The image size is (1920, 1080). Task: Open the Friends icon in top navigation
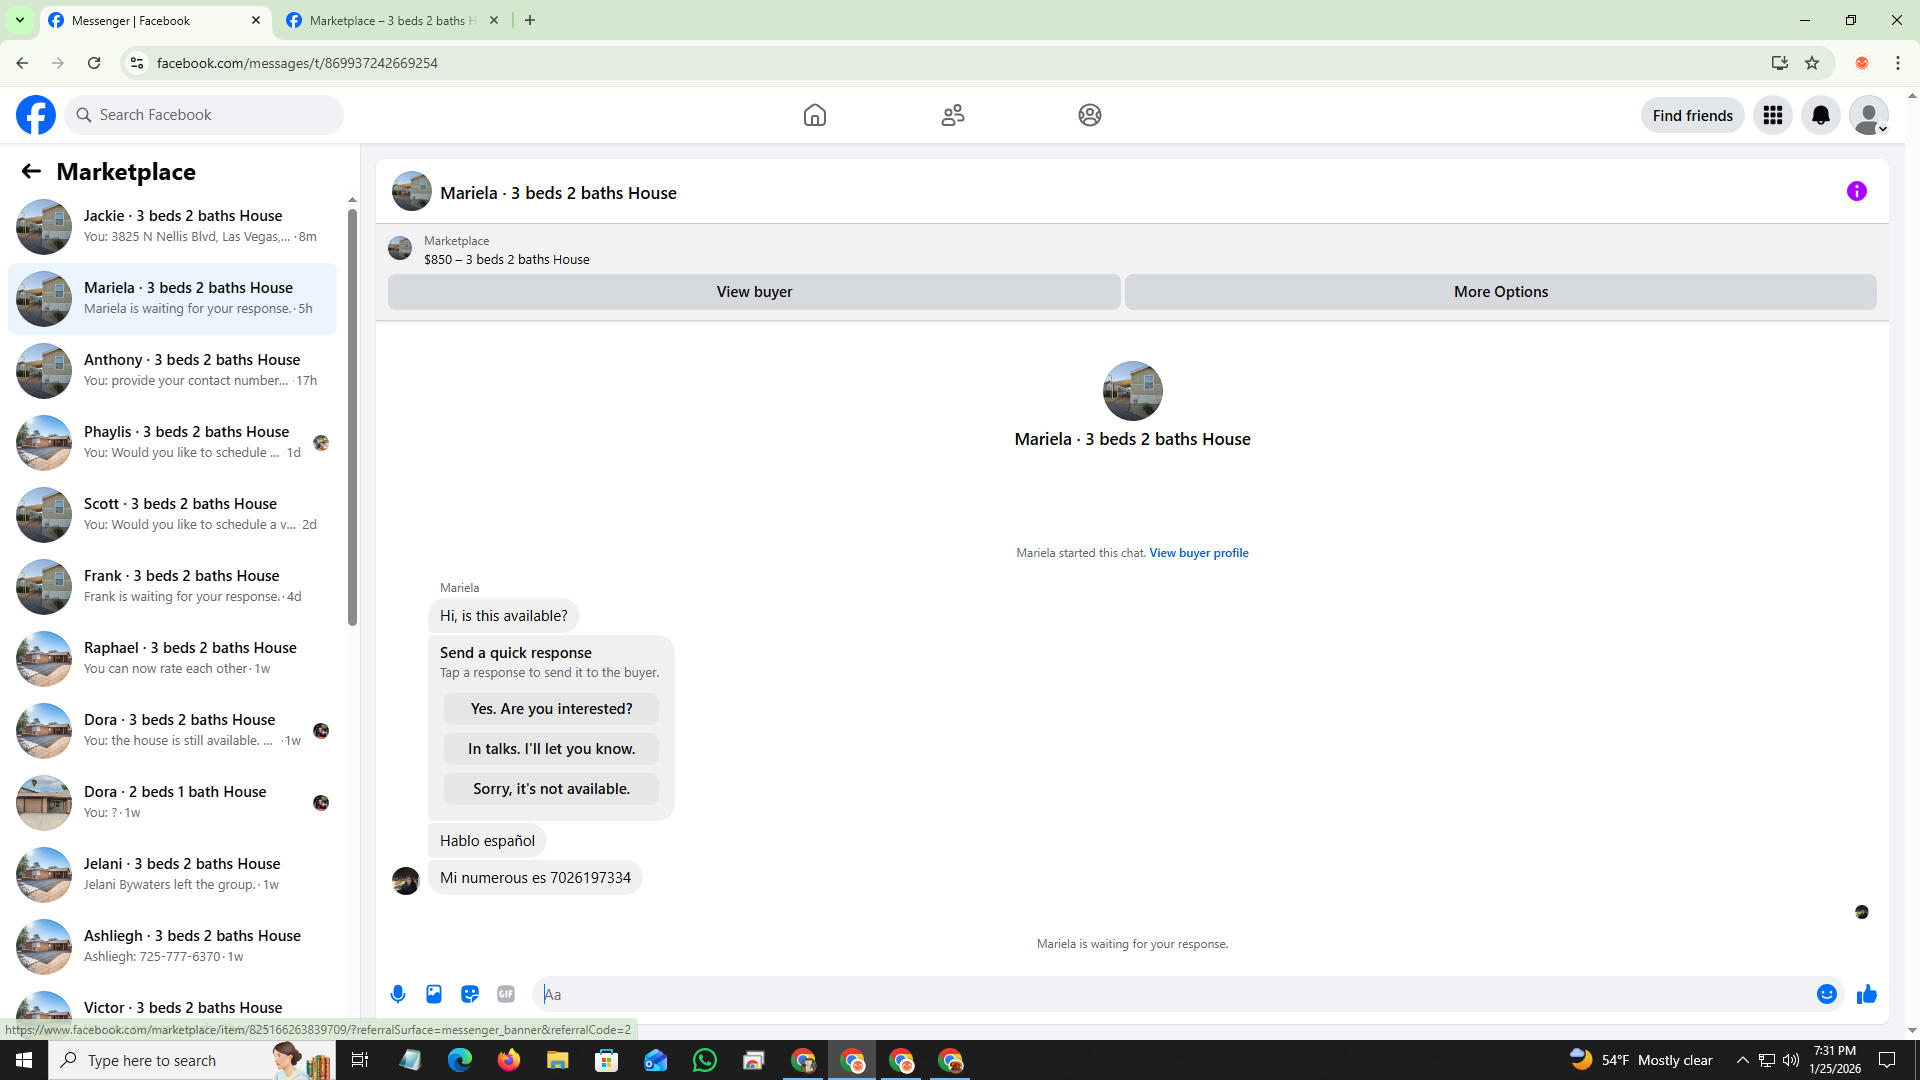953,115
